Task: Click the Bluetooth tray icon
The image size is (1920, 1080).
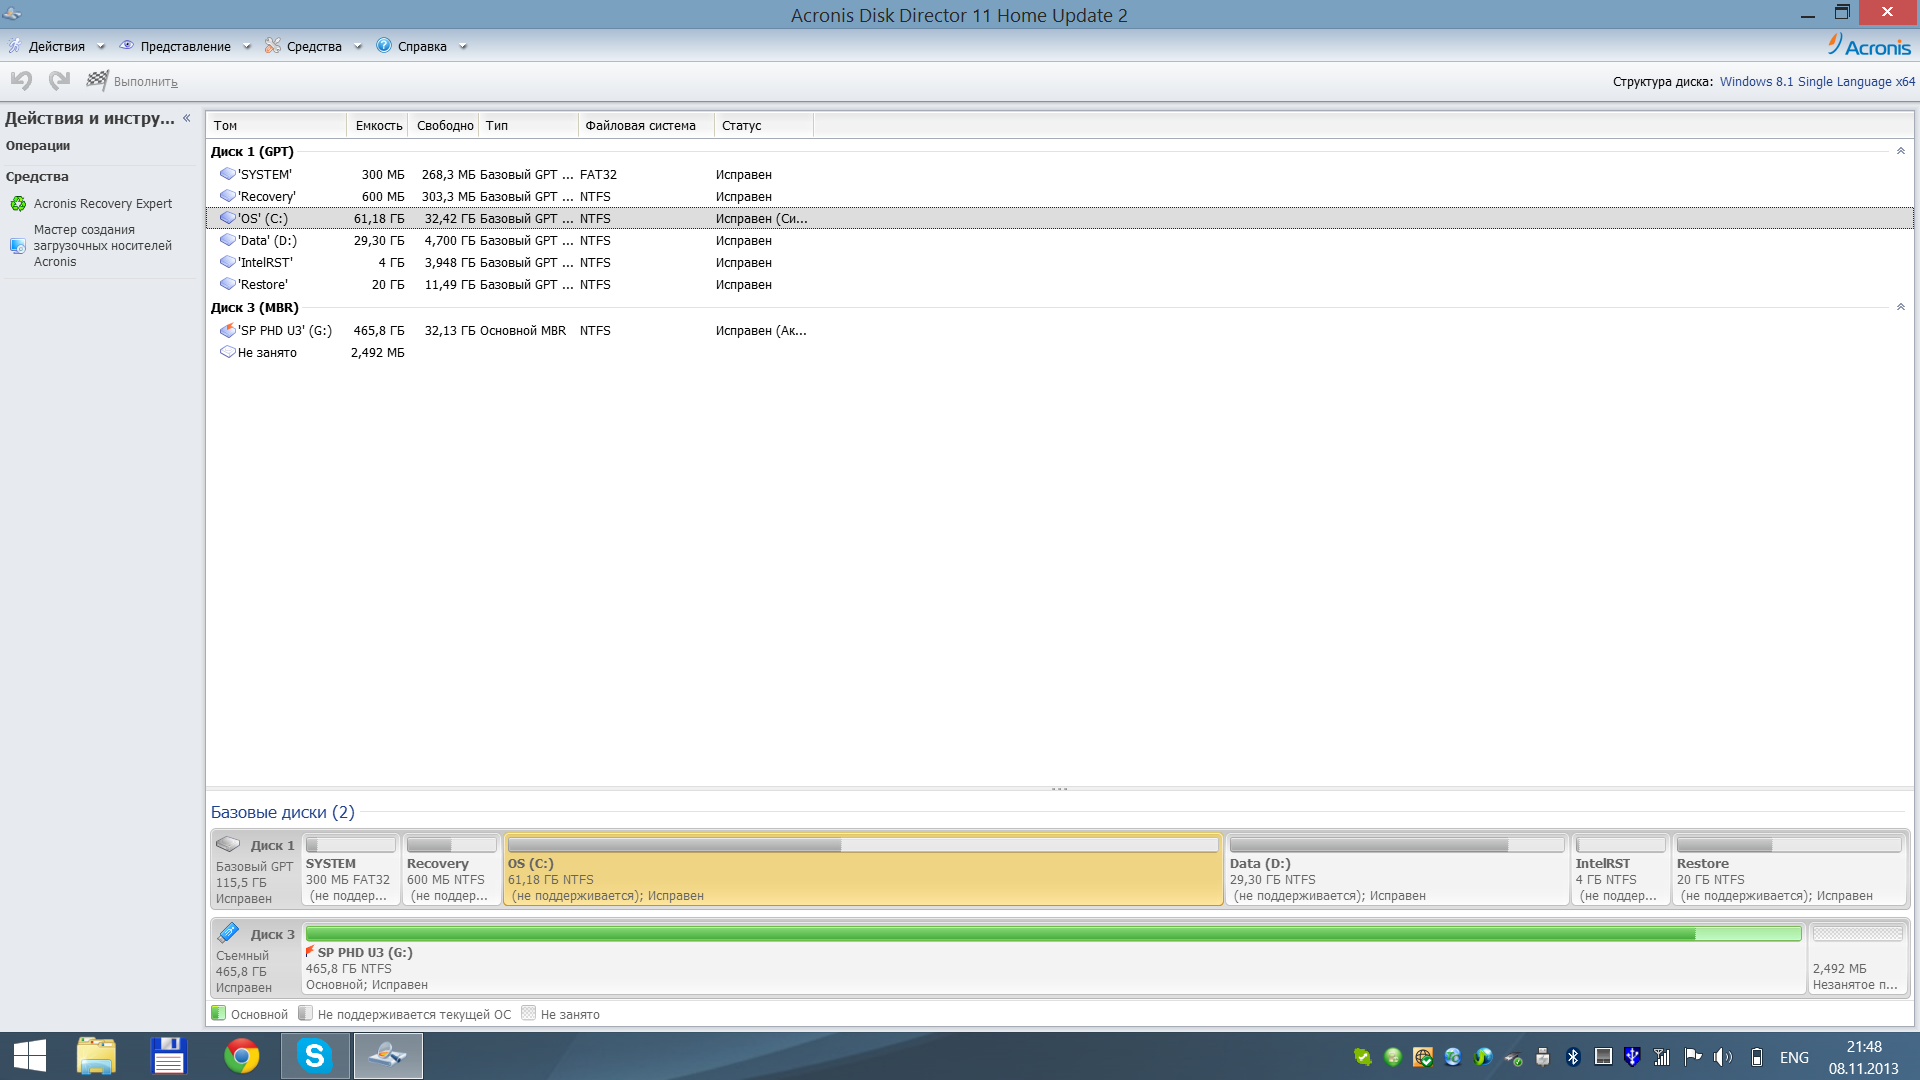Action: coord(1573,1057)
